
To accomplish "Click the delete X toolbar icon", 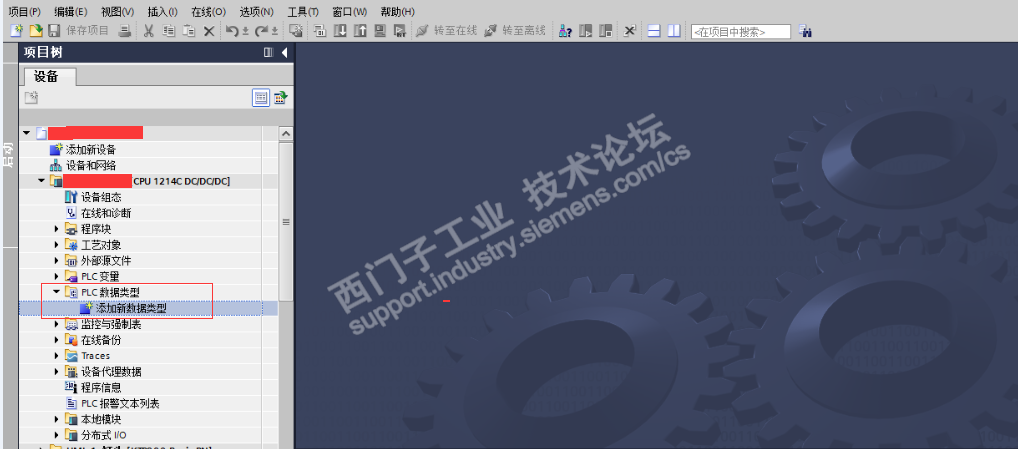I will [208, 30].
